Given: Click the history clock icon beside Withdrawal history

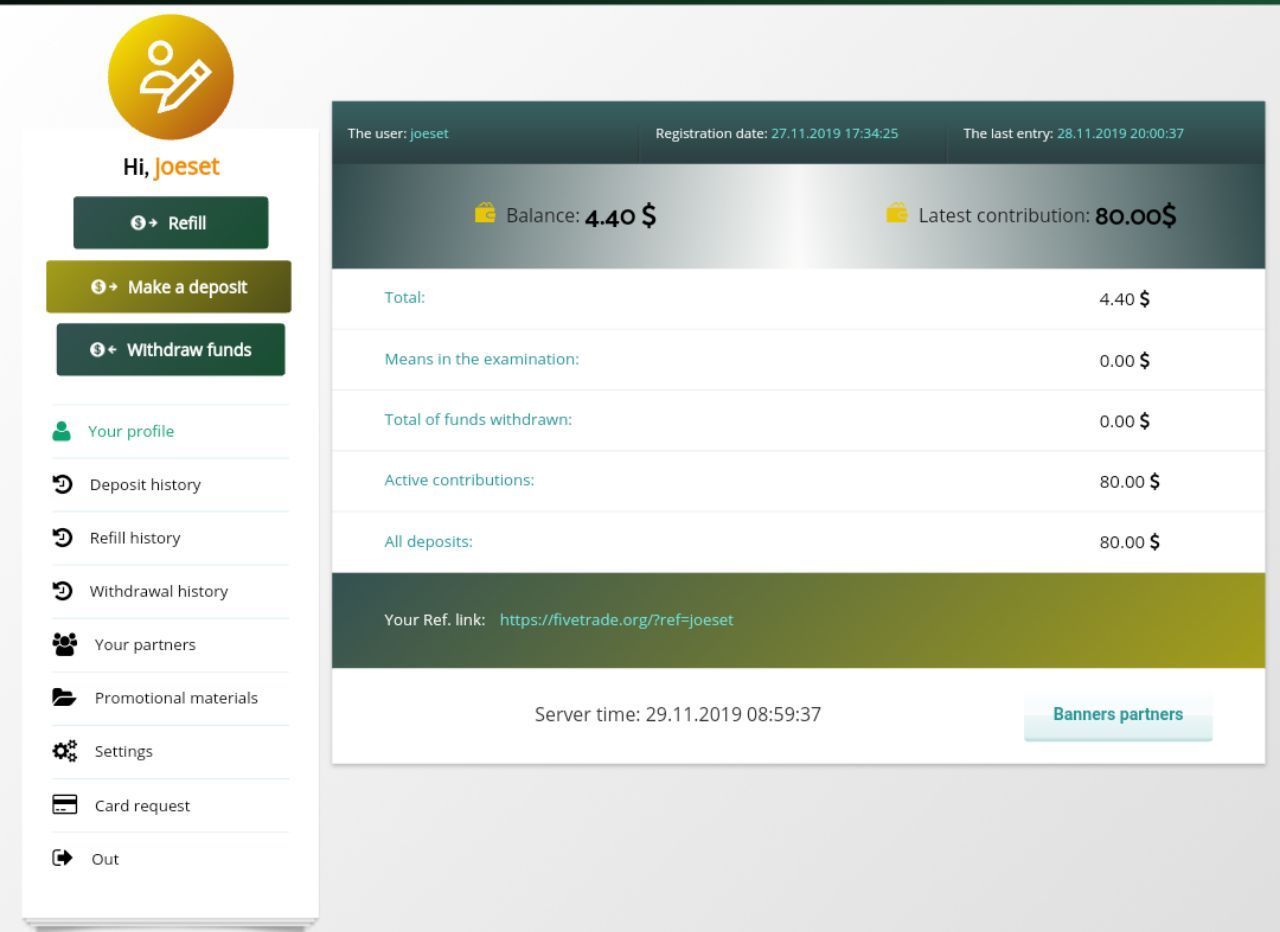Looking at the screenshot, I should tap(62, 591).
